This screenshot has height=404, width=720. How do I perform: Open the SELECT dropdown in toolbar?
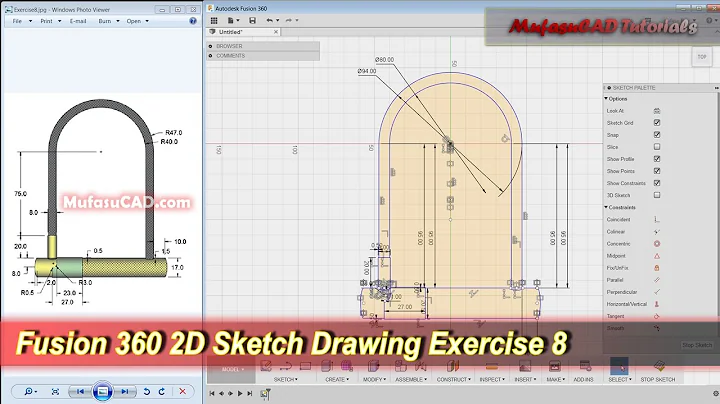[x=620, y=380]
